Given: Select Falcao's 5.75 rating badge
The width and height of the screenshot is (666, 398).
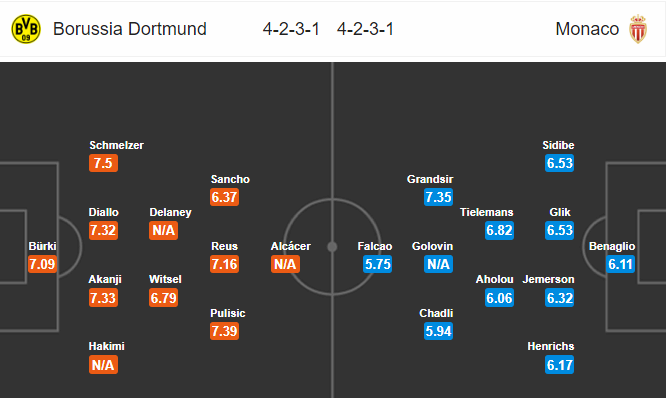Looking at the screenshot, I should coord(378,264).
